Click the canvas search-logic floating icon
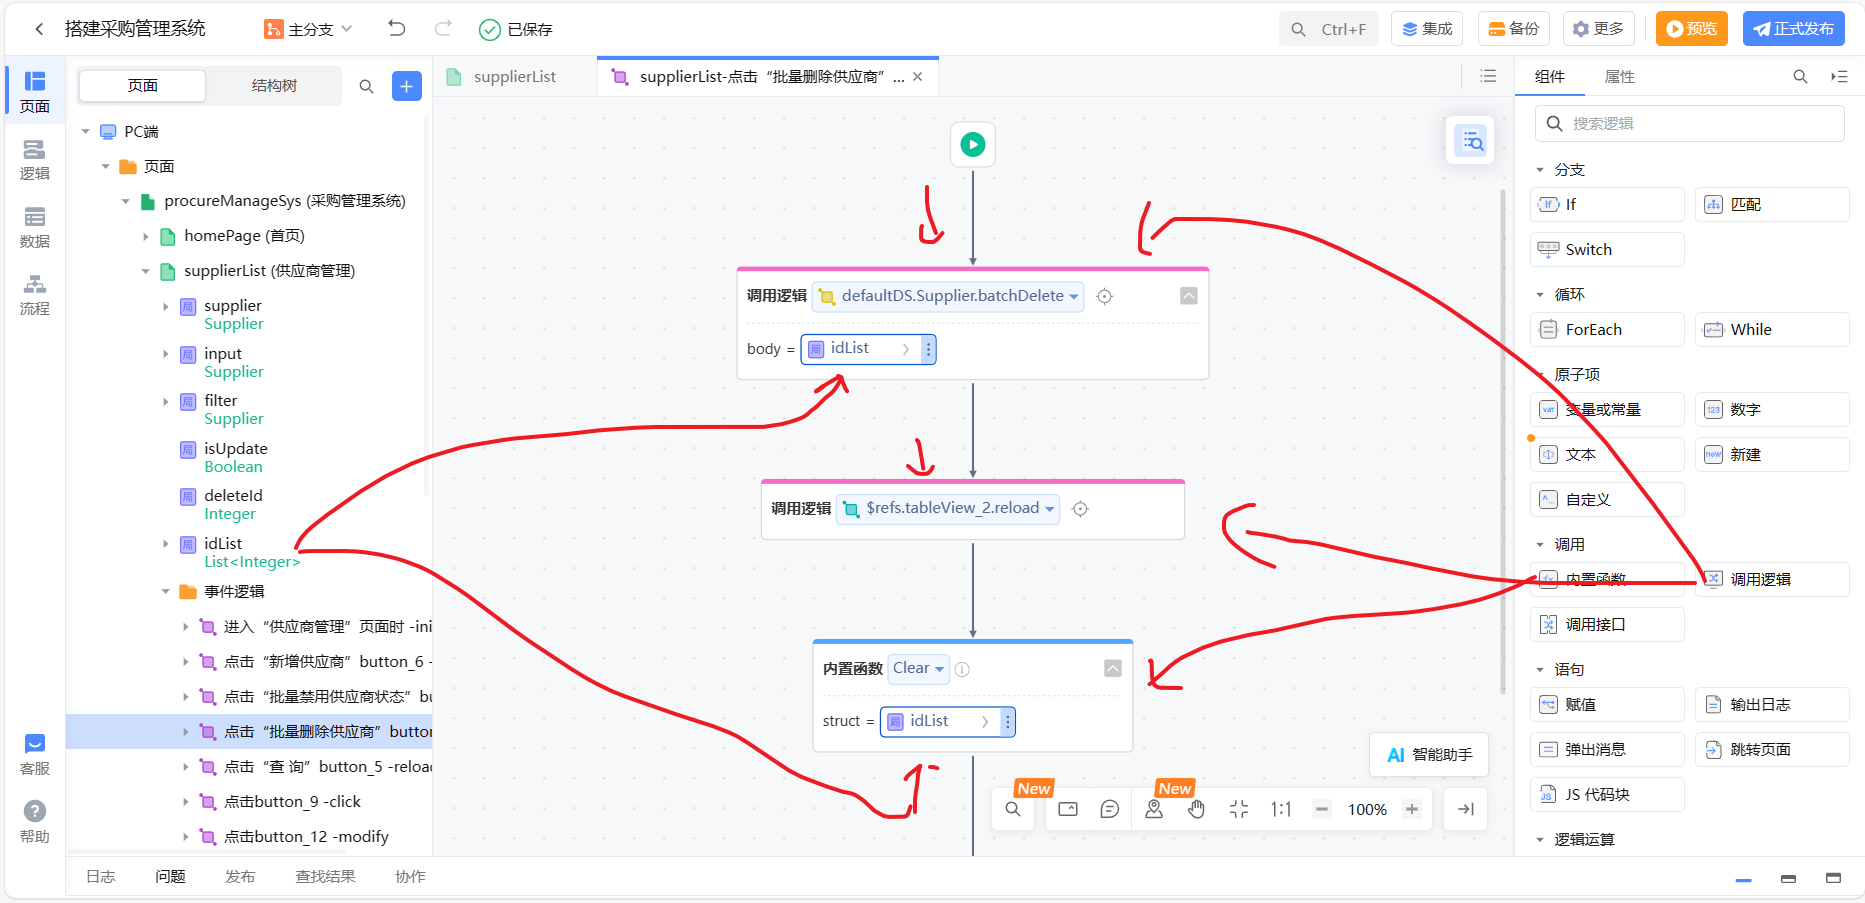This screenshot has height=903, width=1865. pyautogui.click(x=1473, y=142)
